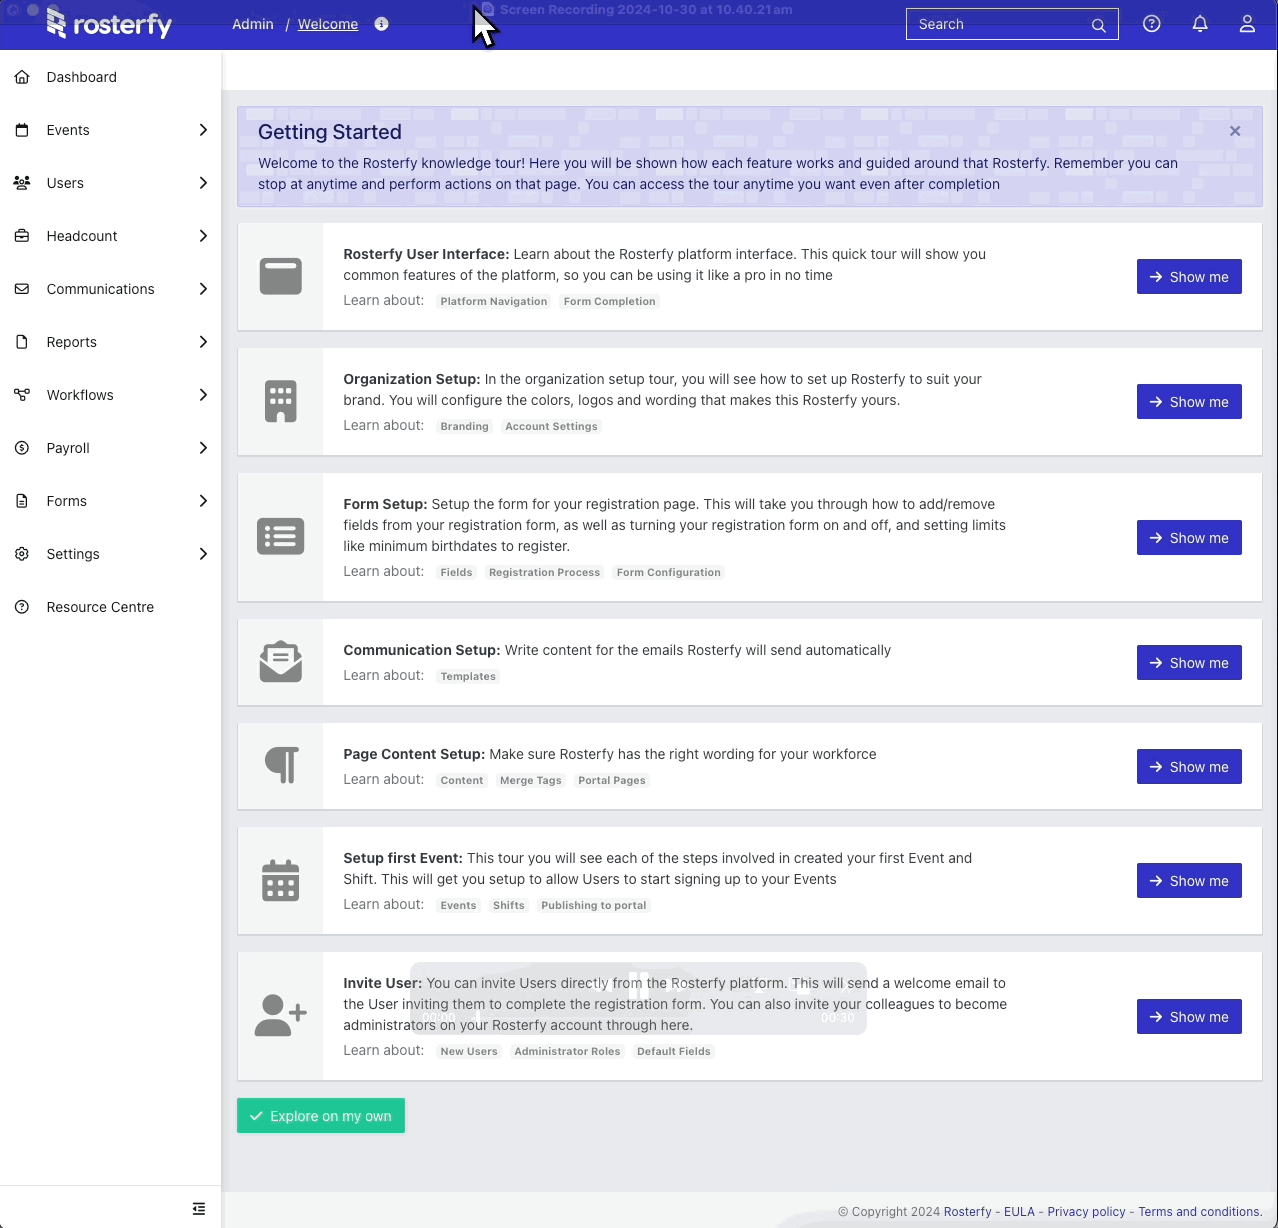
Task: Open the Rosterfy footer link
Action: tap(968, 1212)
